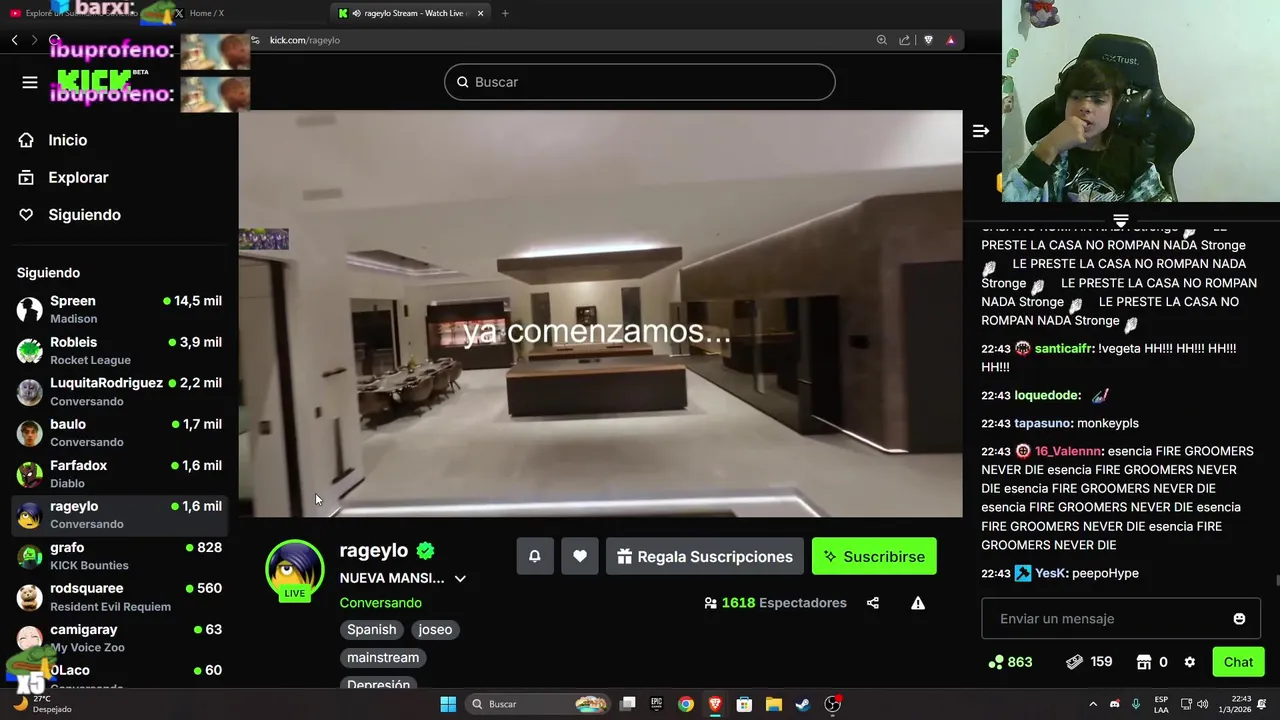Open Microsoft Store from the taskbar
1280x720 pixels.
click(x=744, y=704)
